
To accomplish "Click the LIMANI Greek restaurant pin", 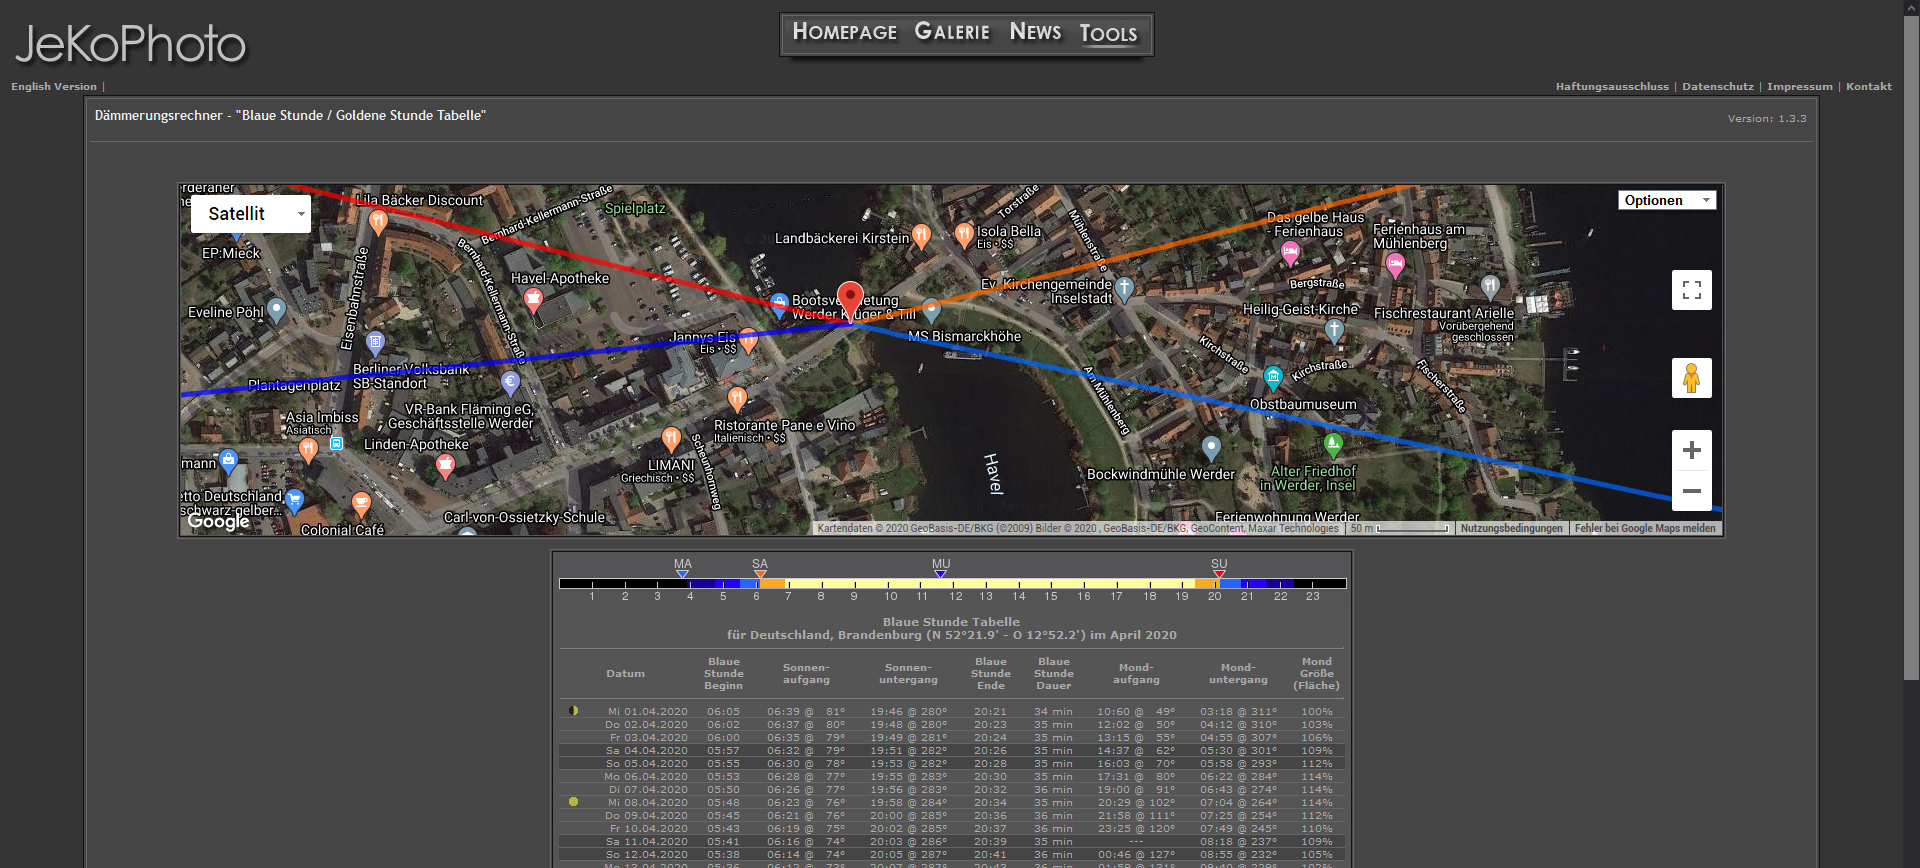I will (x=671, y=439).
